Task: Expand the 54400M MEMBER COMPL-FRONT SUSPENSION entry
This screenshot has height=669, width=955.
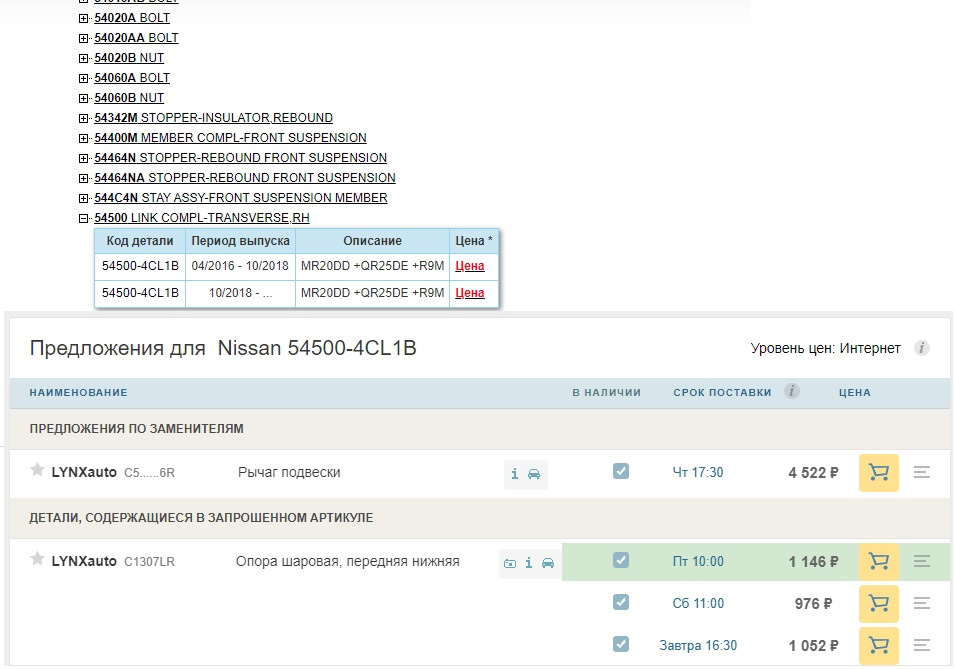Action: pyautogui.click(x=82, y=137)
